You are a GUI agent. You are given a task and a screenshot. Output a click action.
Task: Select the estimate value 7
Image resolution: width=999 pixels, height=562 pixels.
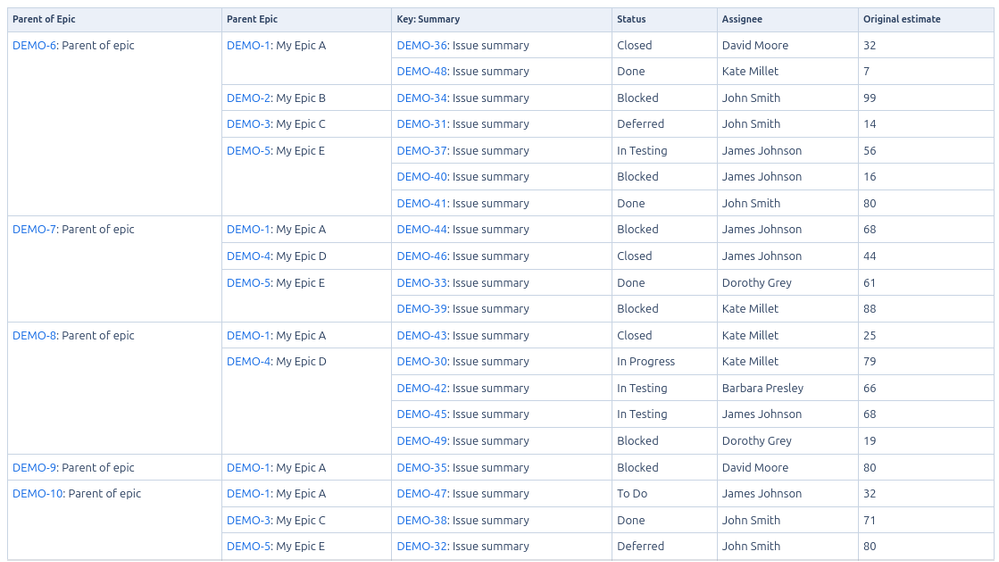(x=866, y=71)
